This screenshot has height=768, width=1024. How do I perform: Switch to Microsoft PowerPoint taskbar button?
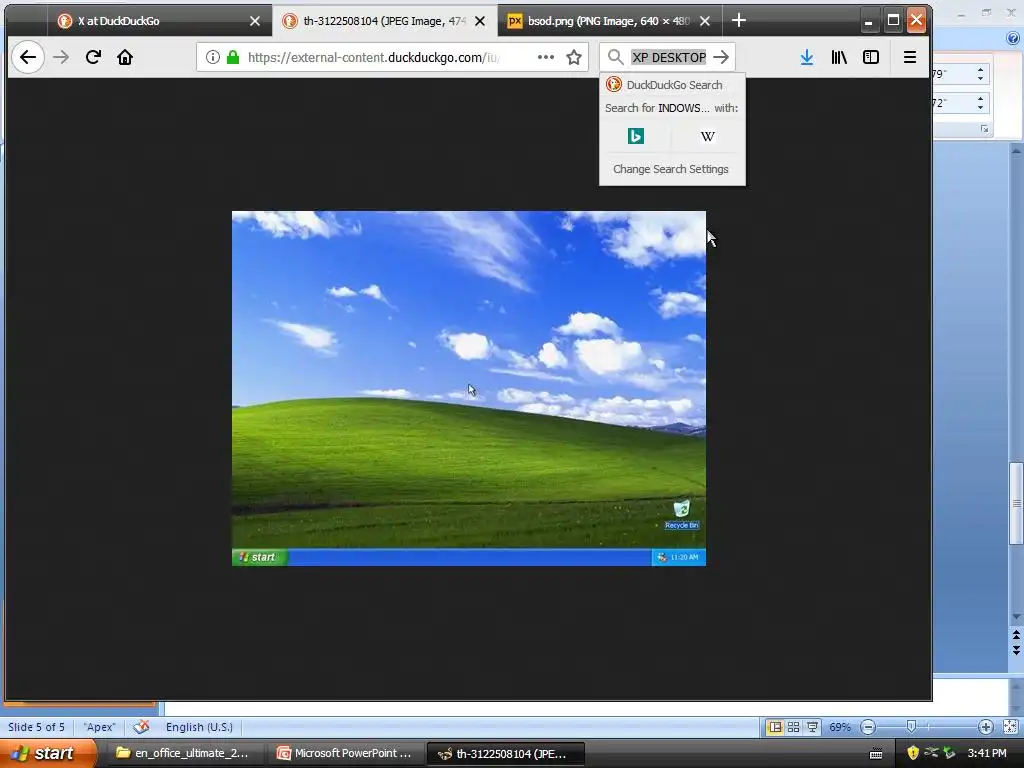click(x=345, y=753)
